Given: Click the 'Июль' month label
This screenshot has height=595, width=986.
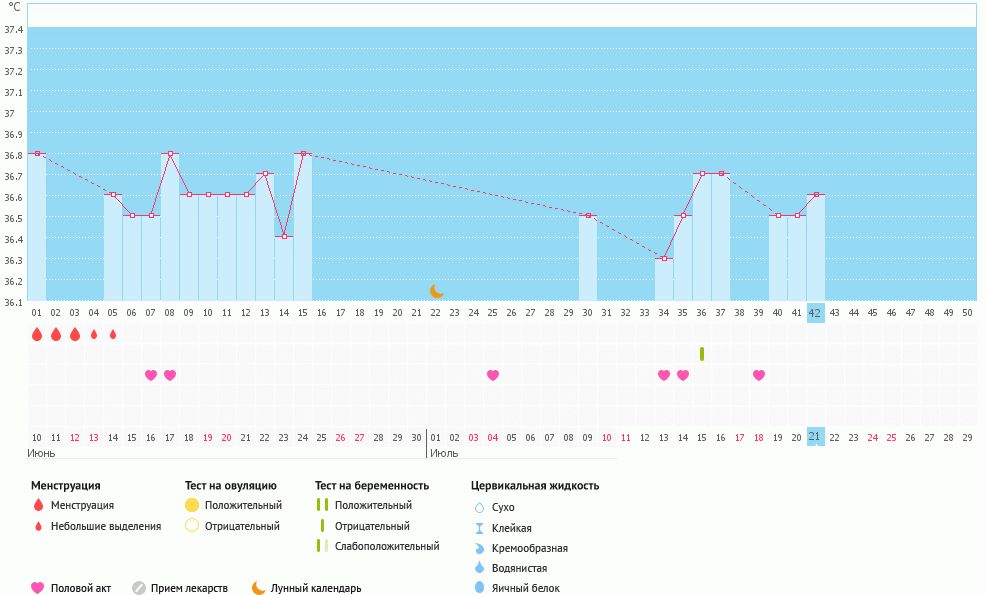Looking at the screenshot, I should pos(443,453).
